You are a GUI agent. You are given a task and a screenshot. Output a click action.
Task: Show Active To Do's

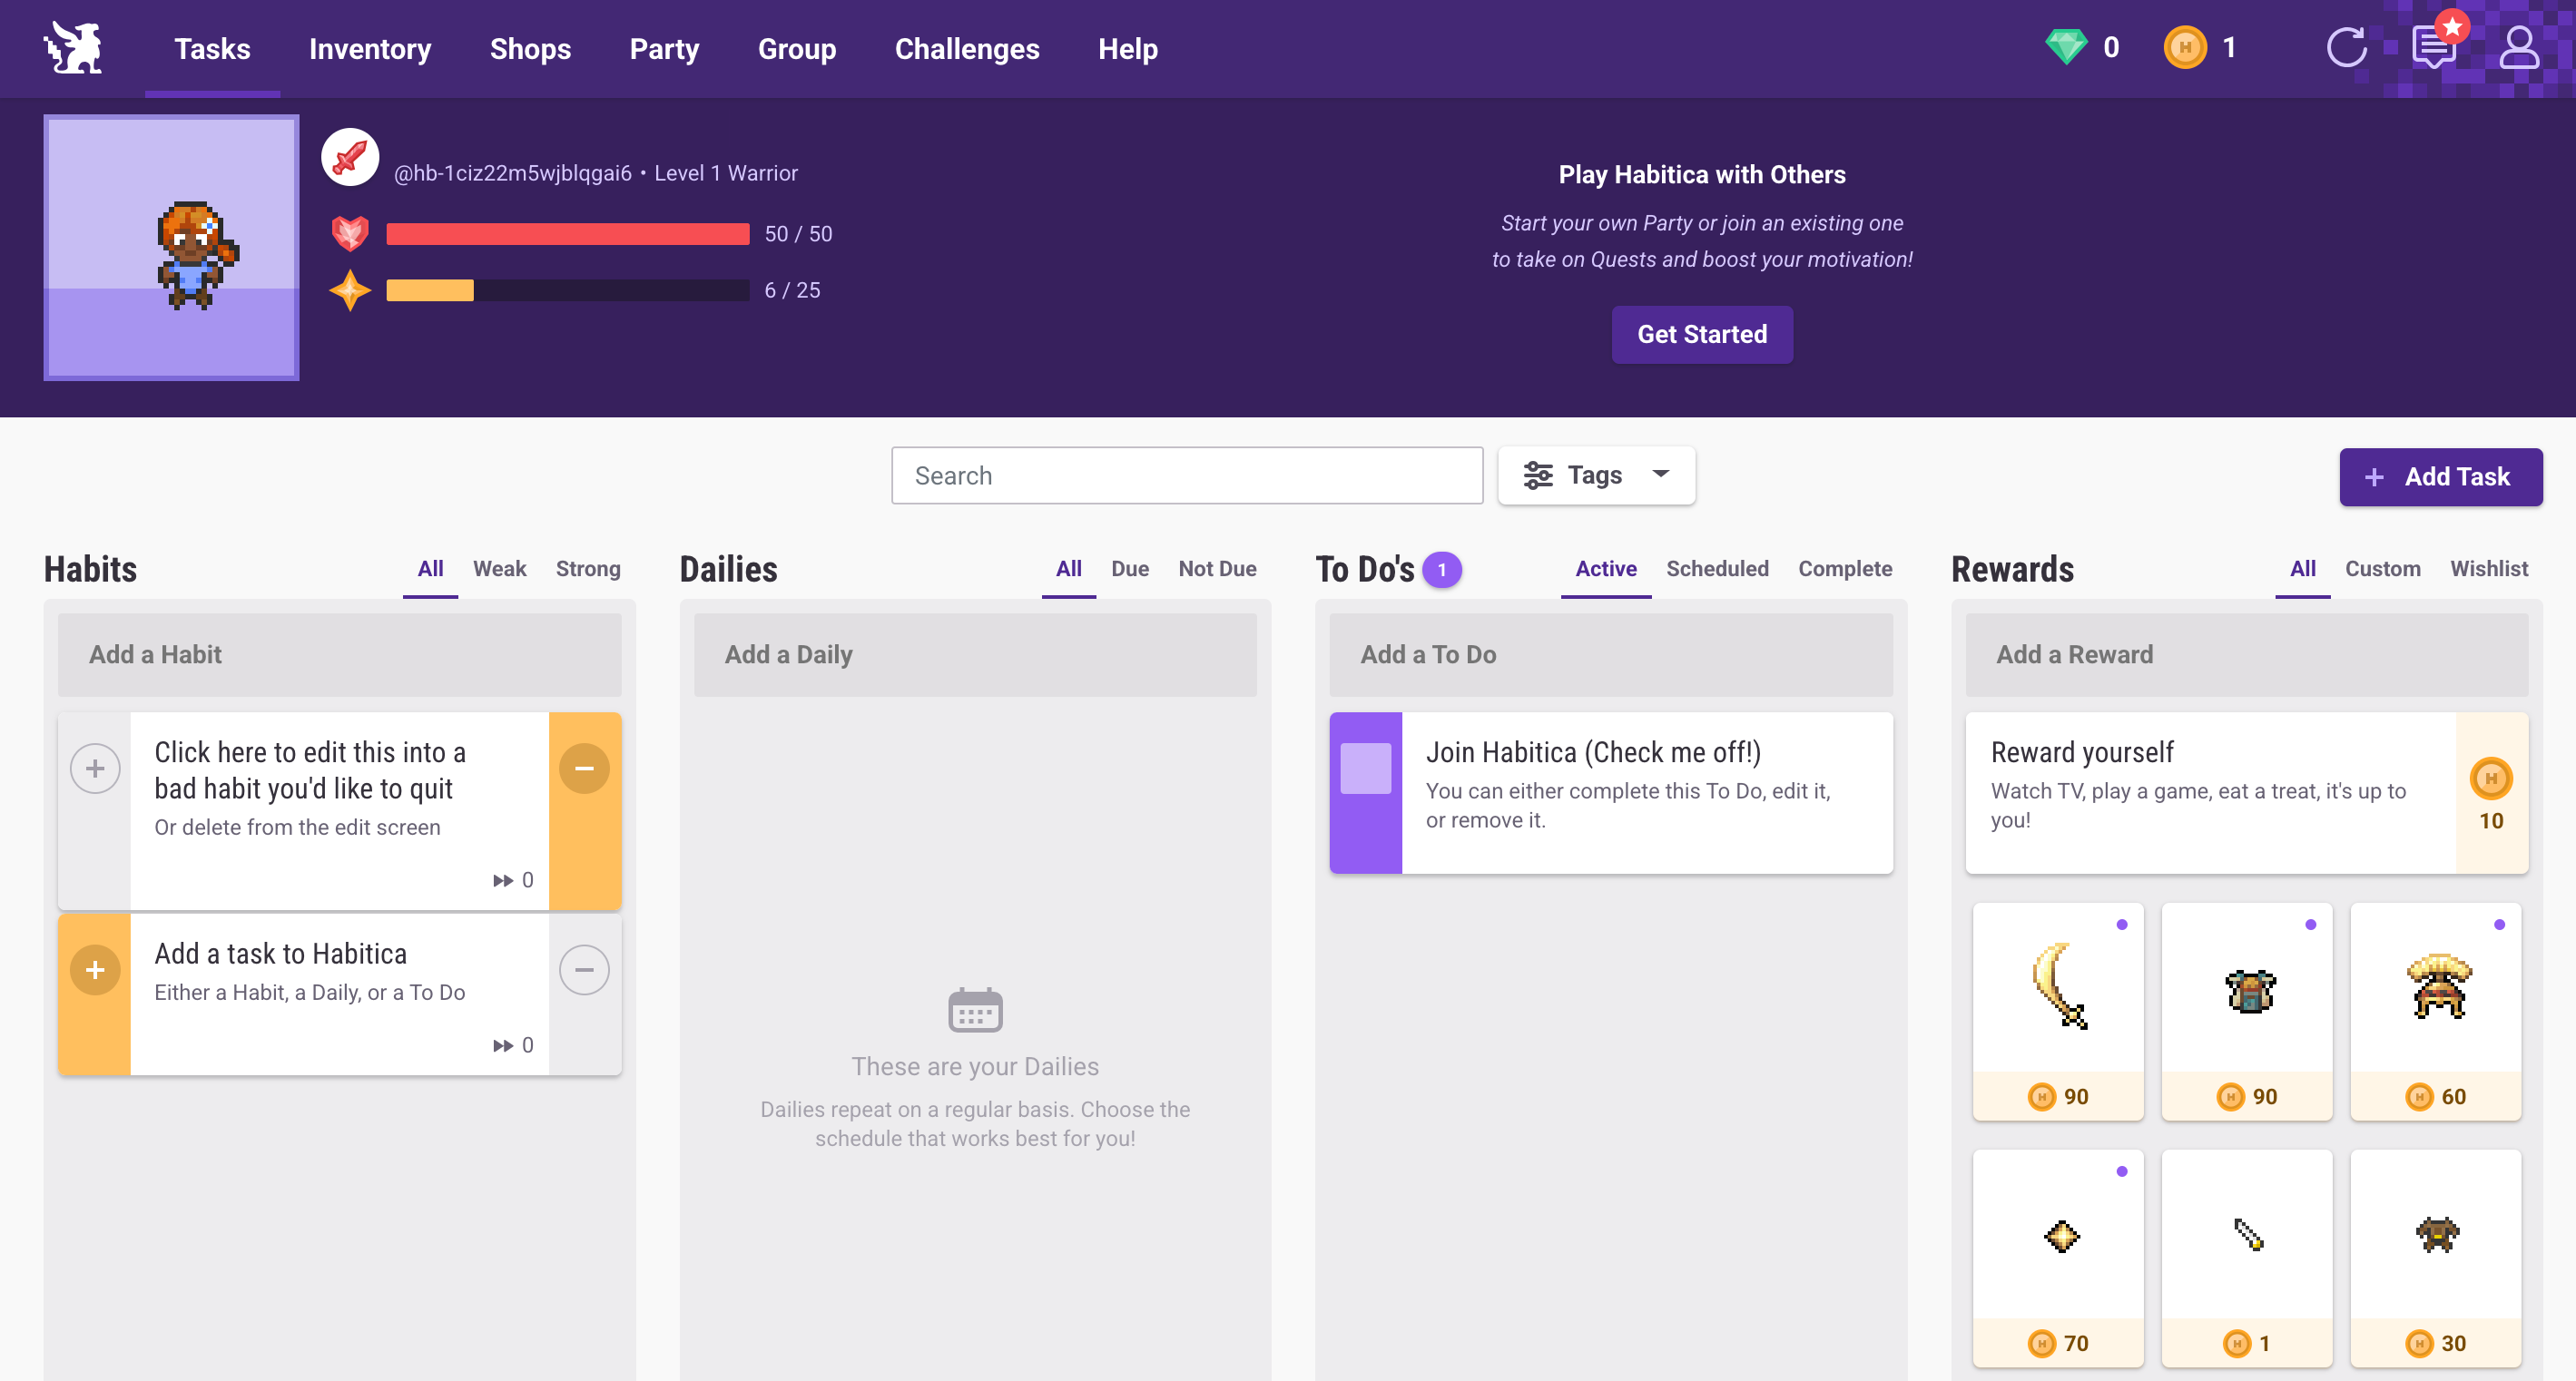[1606, 568]
